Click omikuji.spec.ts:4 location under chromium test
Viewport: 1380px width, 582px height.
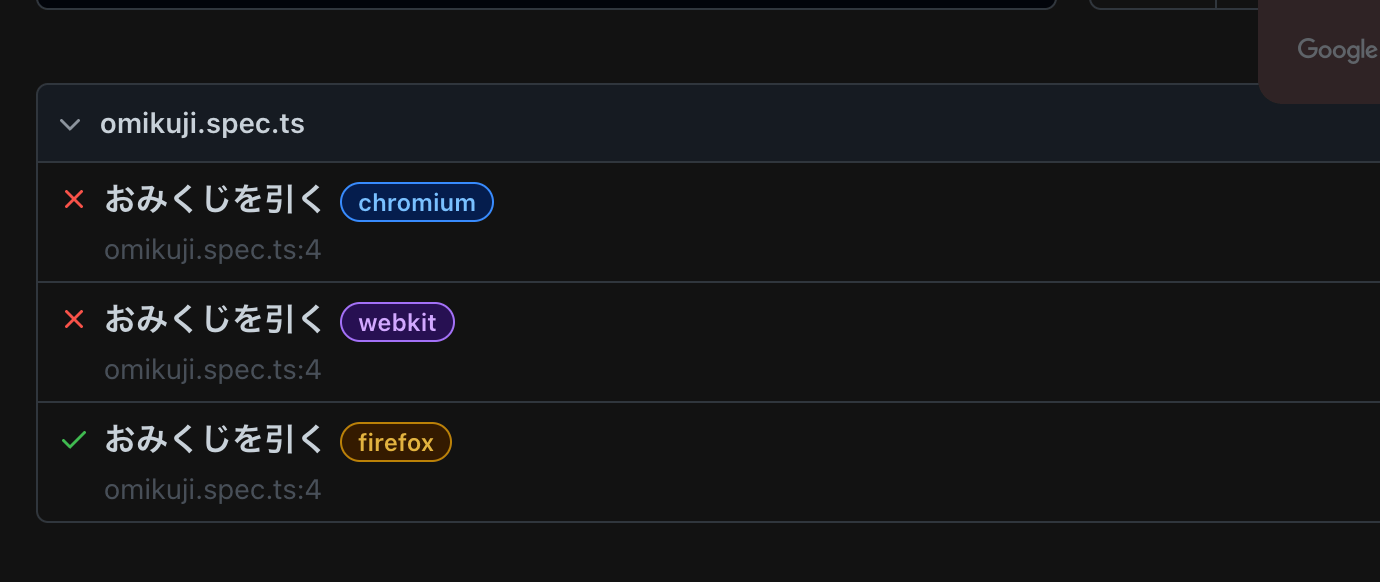(x=213, y=250)
